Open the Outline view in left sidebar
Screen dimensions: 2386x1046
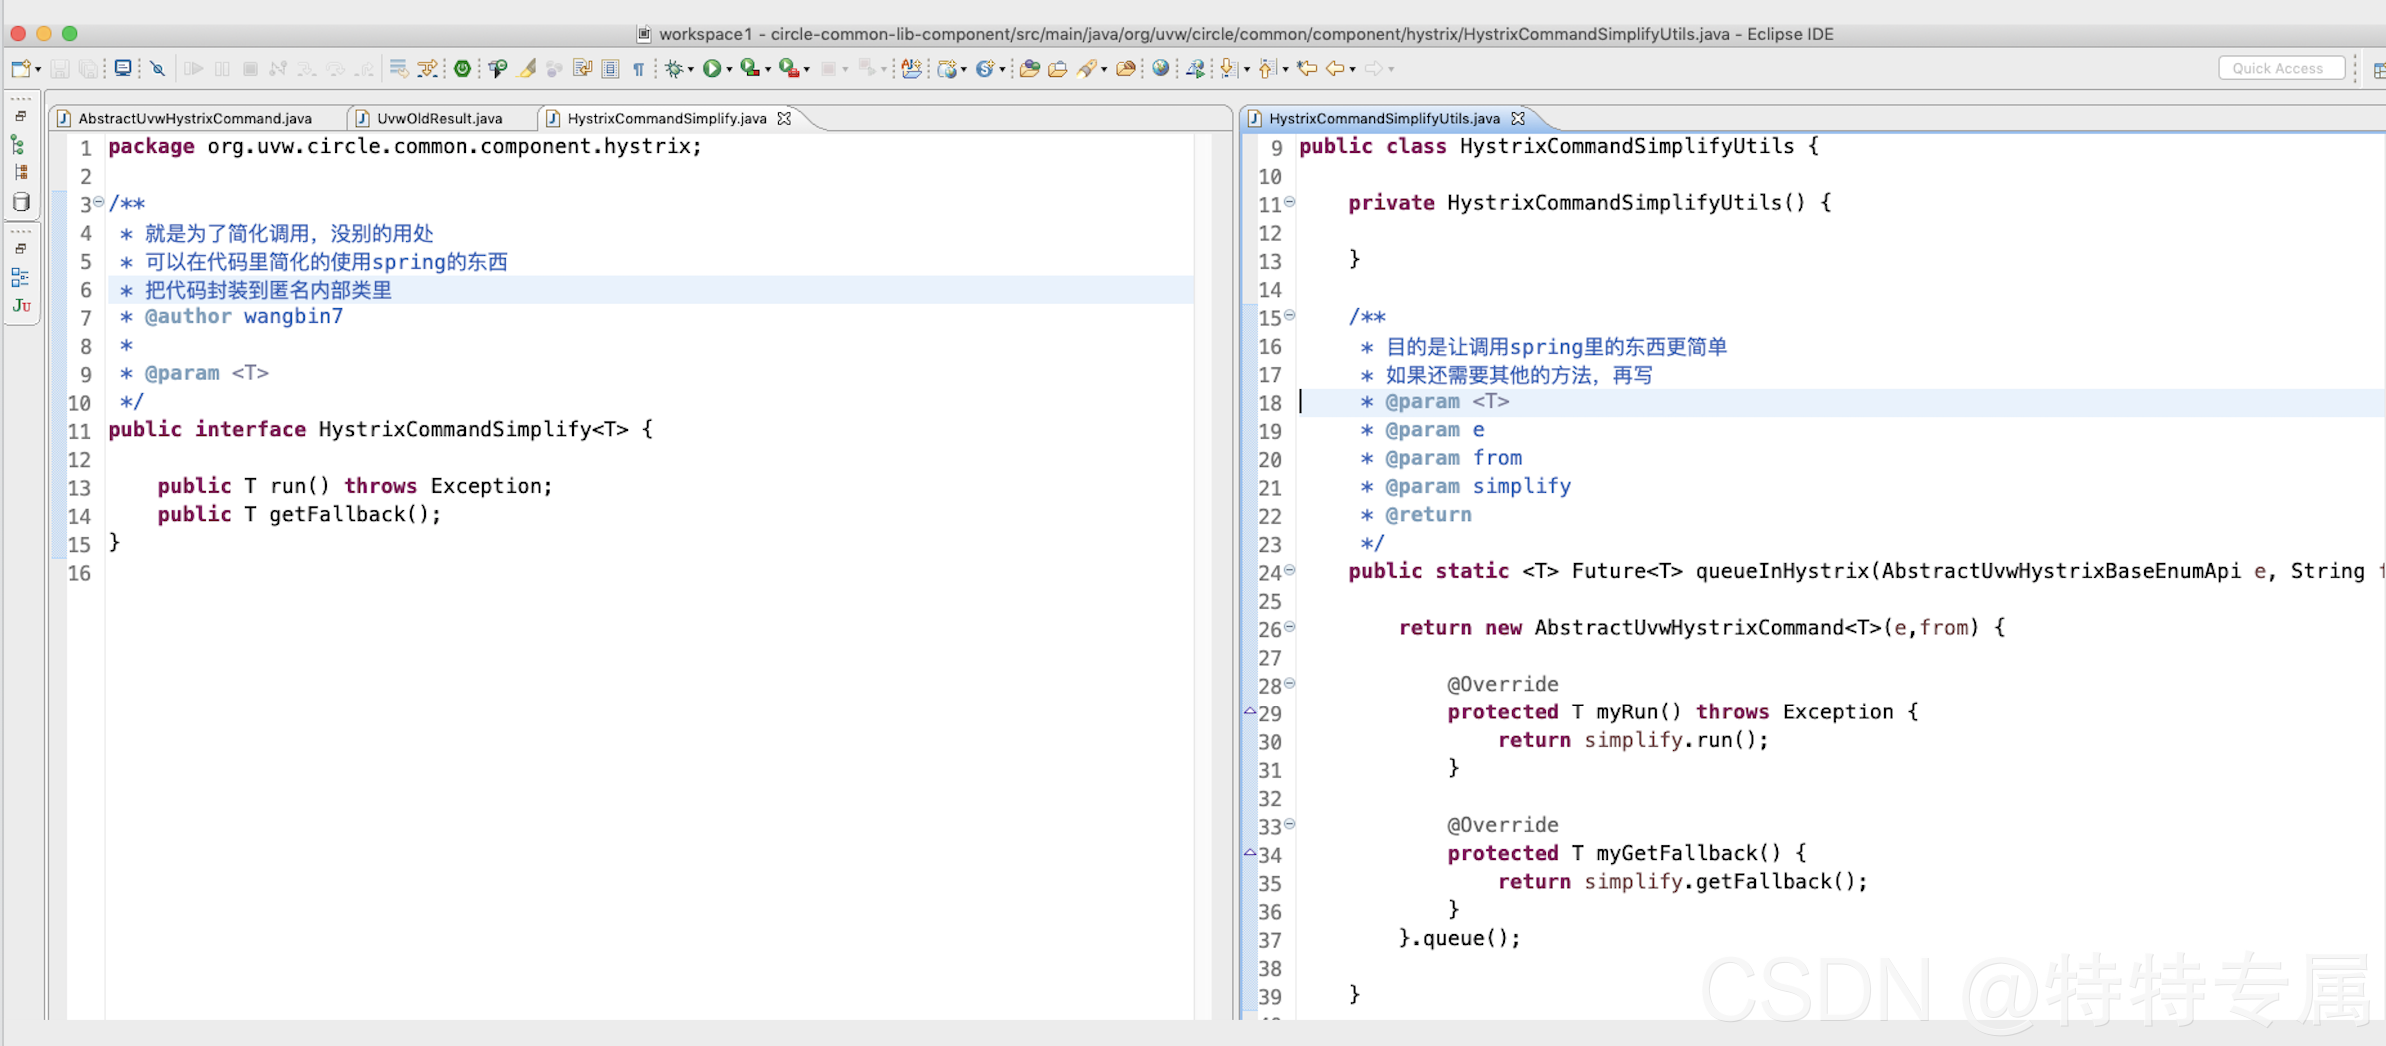pyautogui.click(x=20, y=277)
